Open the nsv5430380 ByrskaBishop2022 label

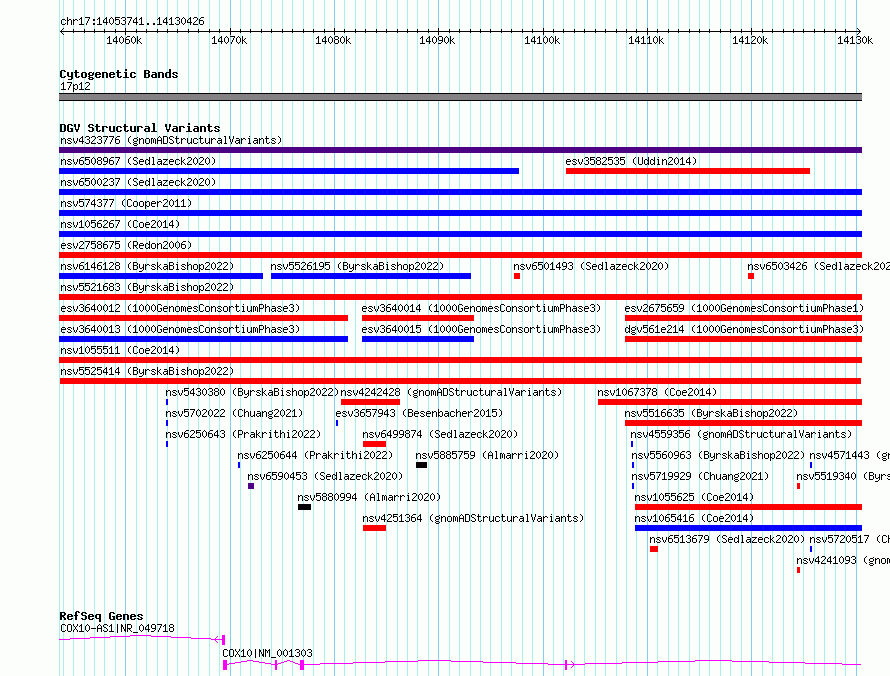coord(252,392)
